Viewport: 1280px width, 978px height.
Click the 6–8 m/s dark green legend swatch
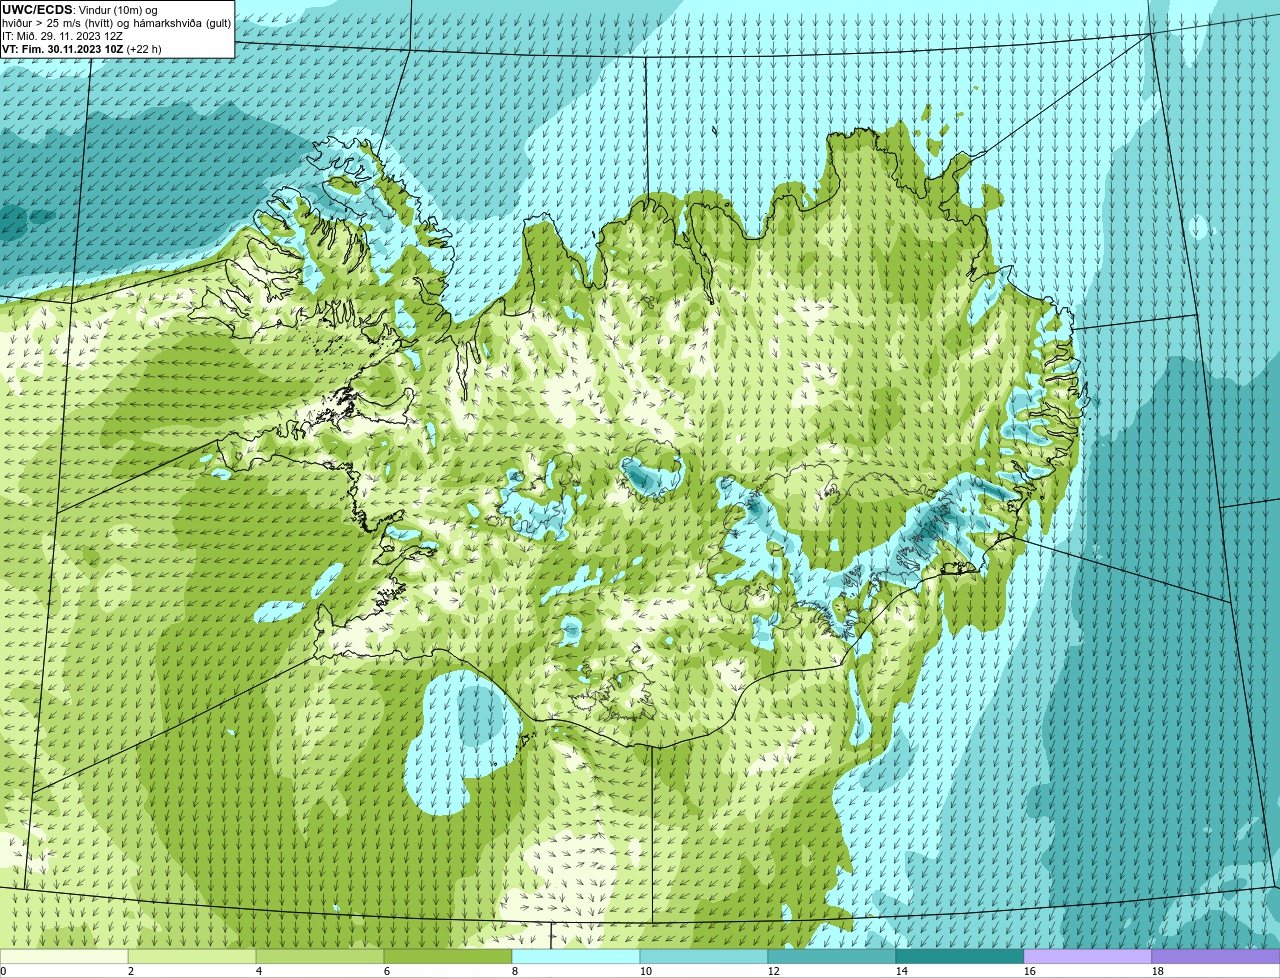point(448,956)
